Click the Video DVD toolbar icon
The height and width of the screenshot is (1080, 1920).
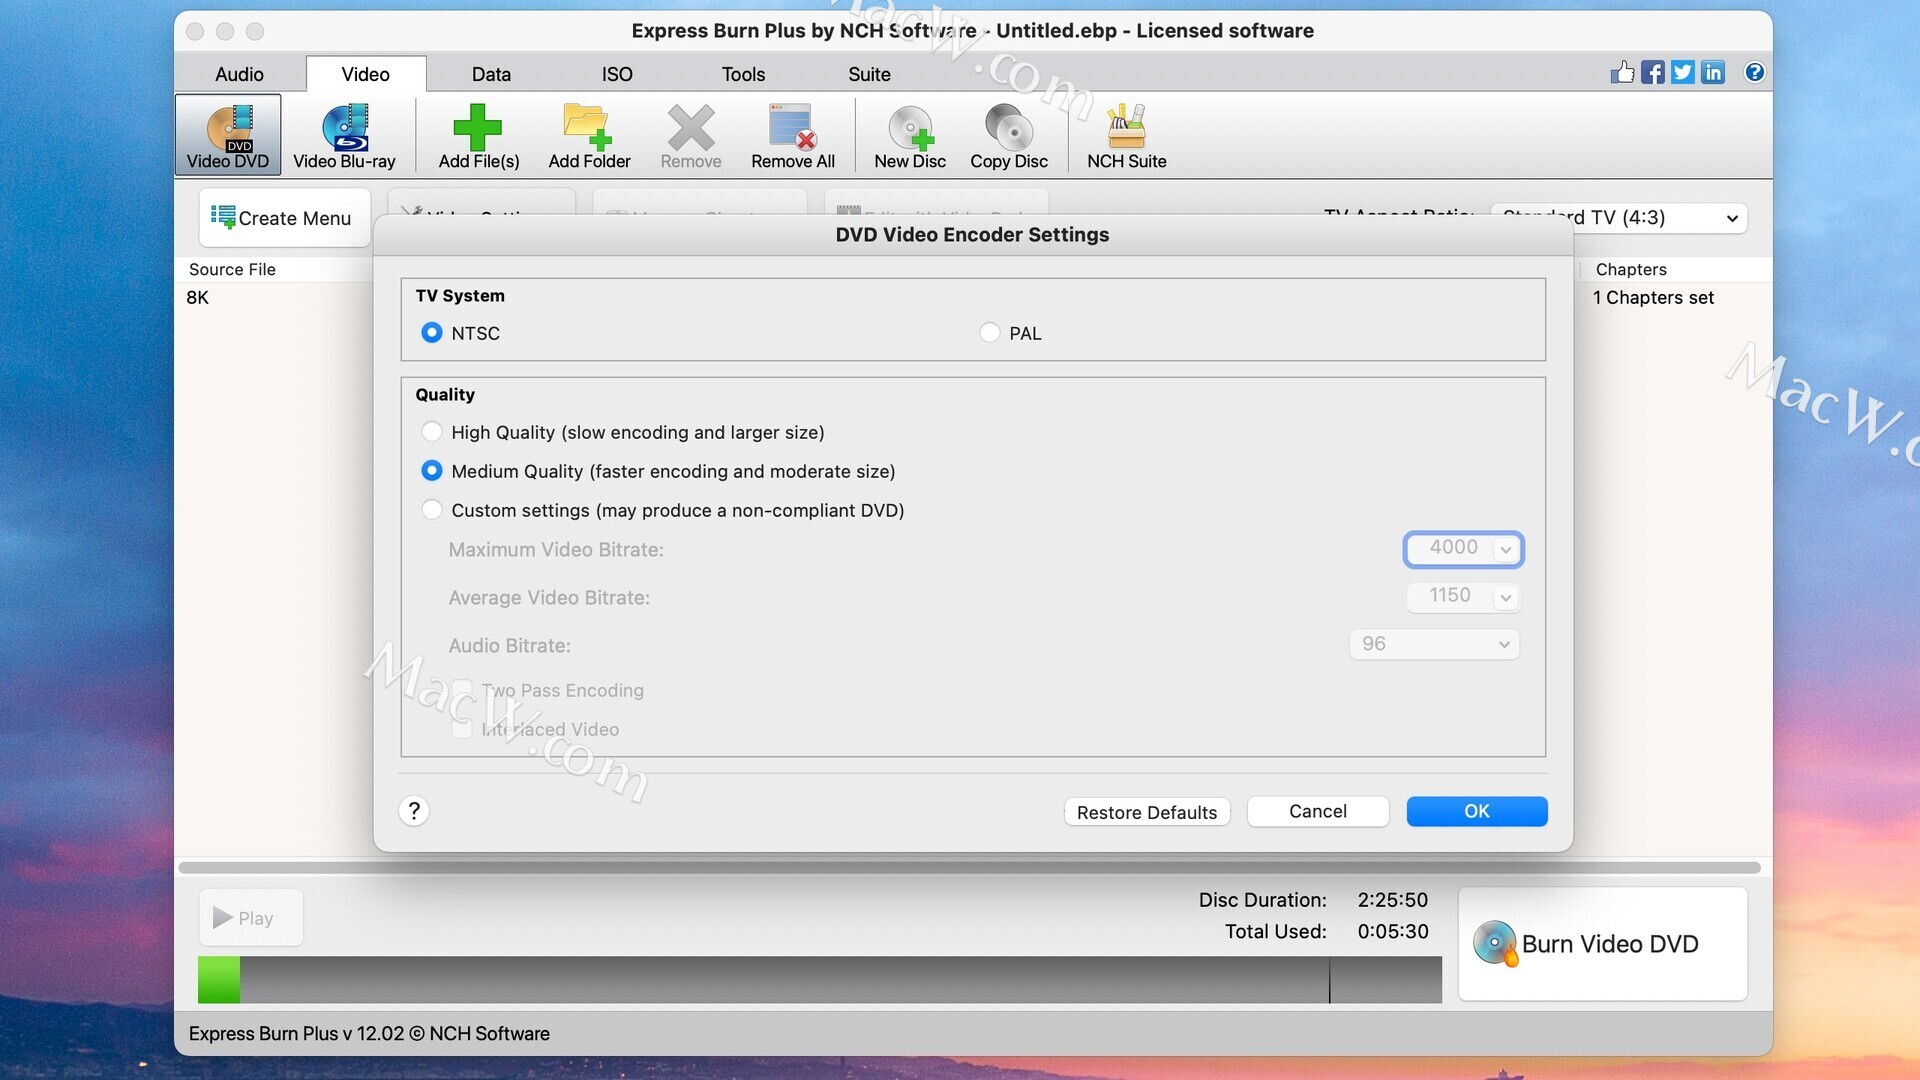(228, 135)
